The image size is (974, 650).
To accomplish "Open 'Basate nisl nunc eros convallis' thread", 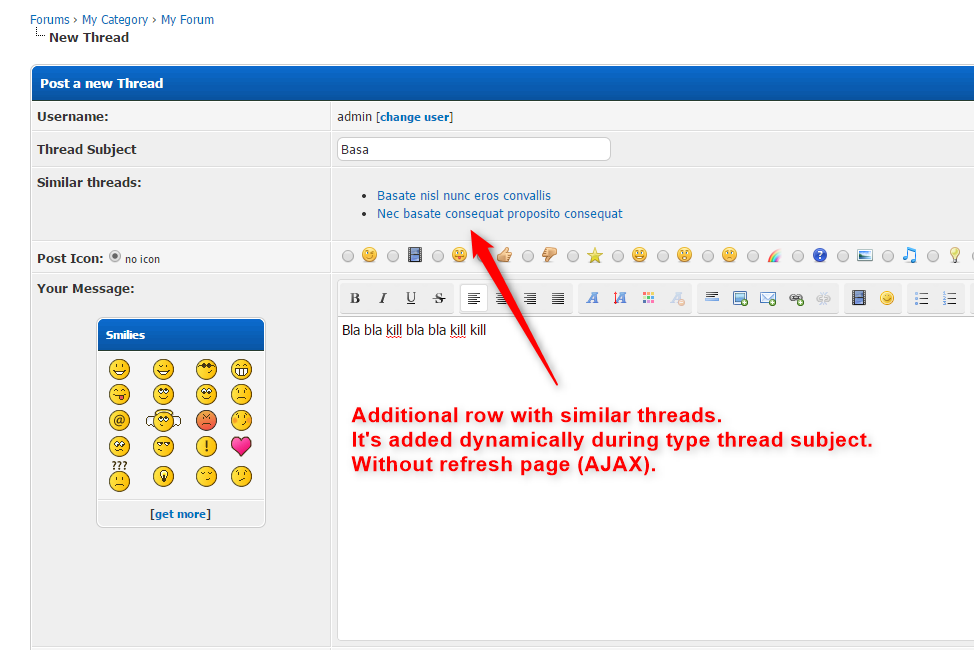I will (x=463, y=196).
